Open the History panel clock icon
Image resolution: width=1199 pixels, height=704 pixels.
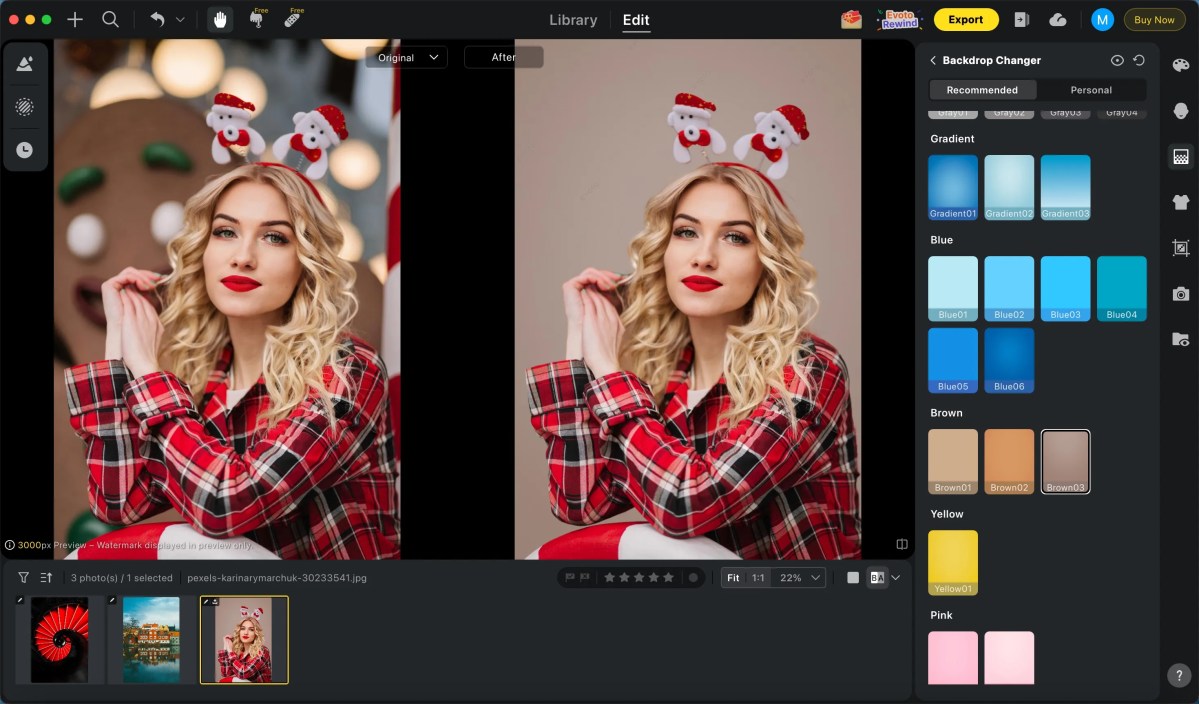coord(26,149)
